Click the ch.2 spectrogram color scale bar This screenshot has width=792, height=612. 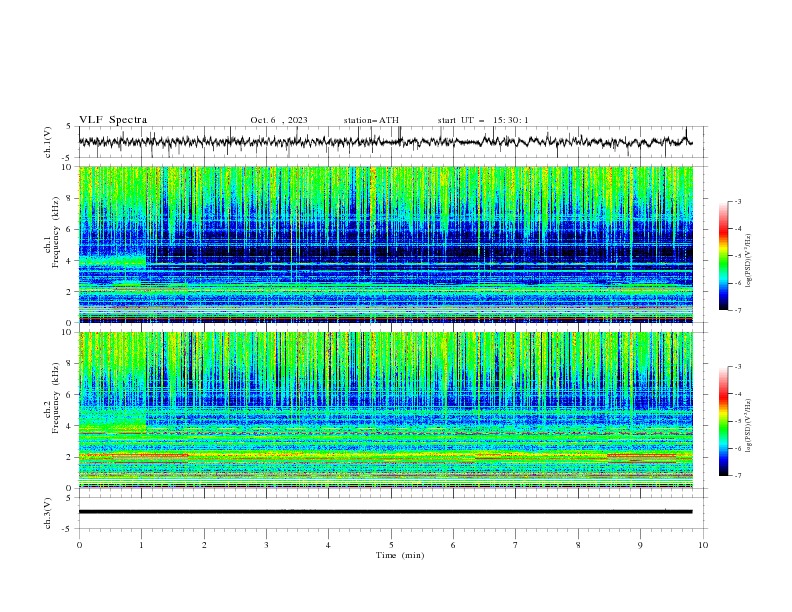click(723, 421)
